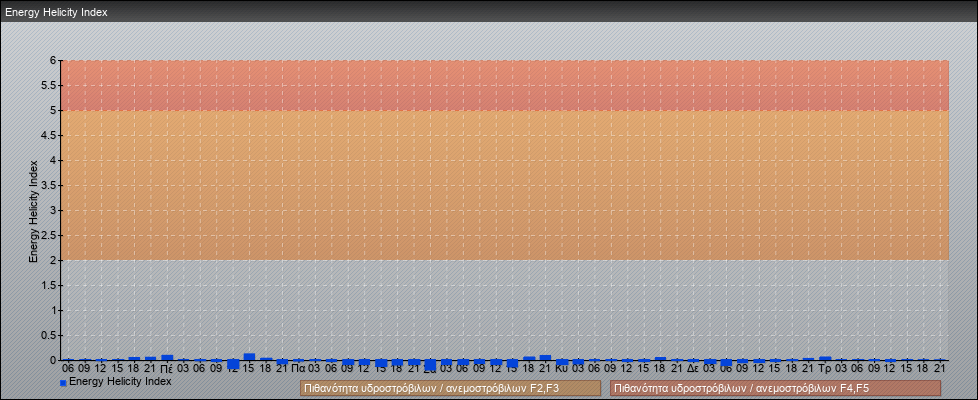This screenshot has height=400, width=978.
Task: Click the y-axis value 5.5
Action: pyautogui.click(x=50, y=85)
